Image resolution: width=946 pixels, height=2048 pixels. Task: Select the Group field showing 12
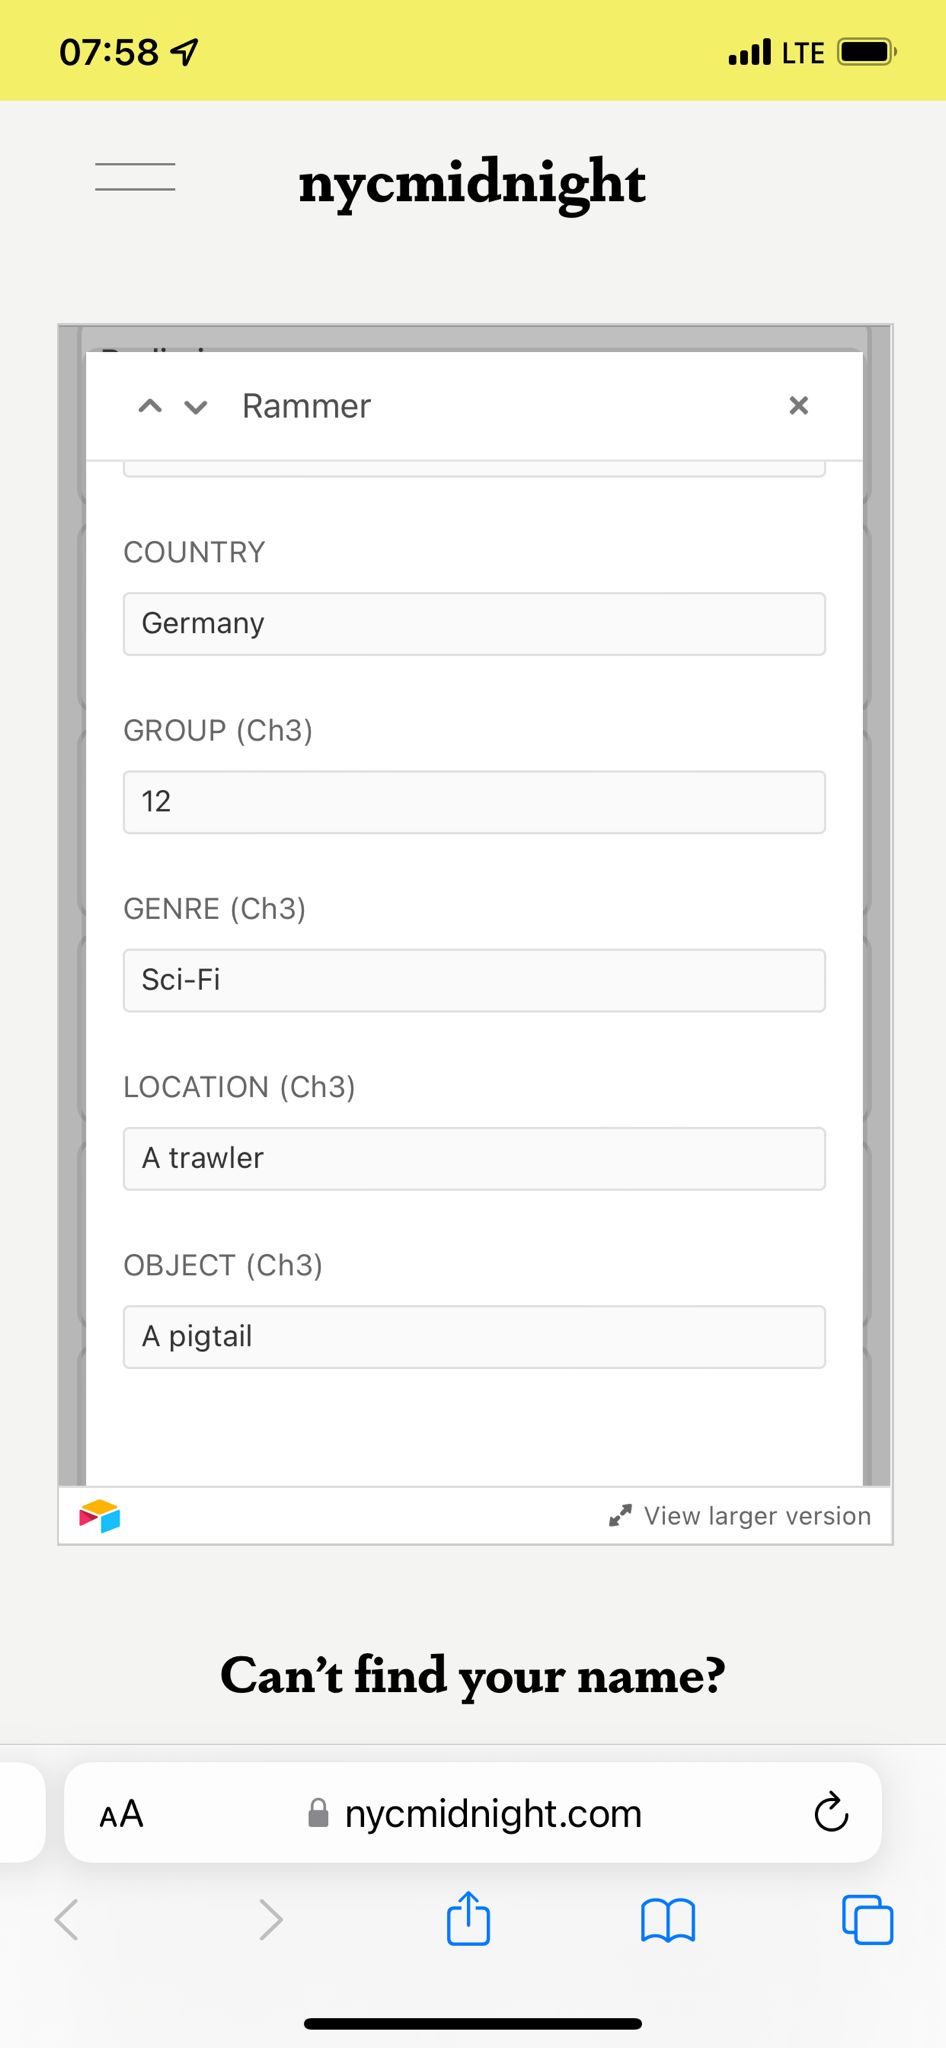pos(474,802)
